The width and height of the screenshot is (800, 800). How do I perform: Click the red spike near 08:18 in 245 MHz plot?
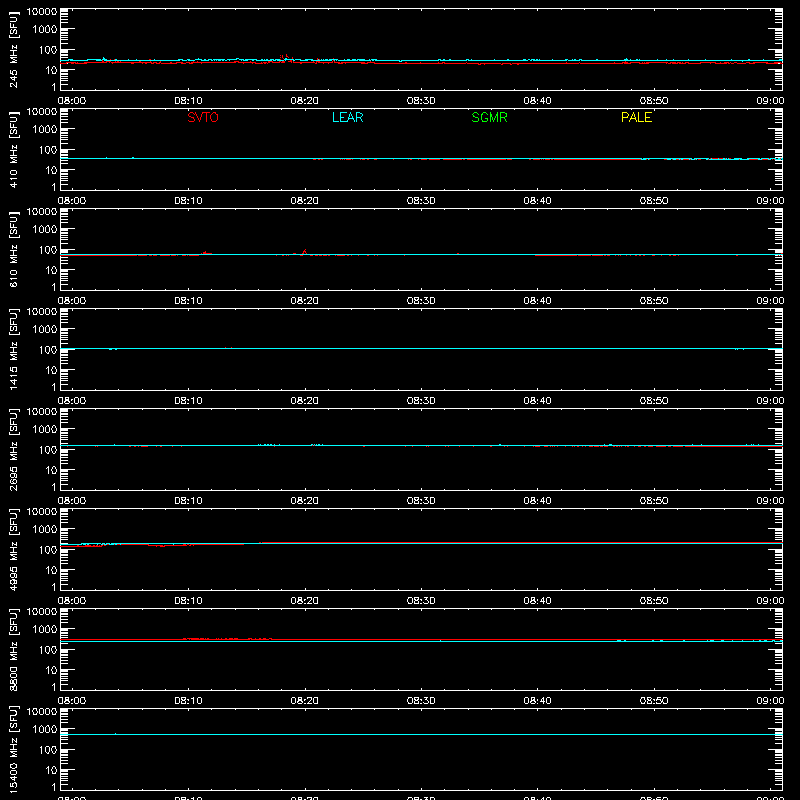tap(286, 57)
